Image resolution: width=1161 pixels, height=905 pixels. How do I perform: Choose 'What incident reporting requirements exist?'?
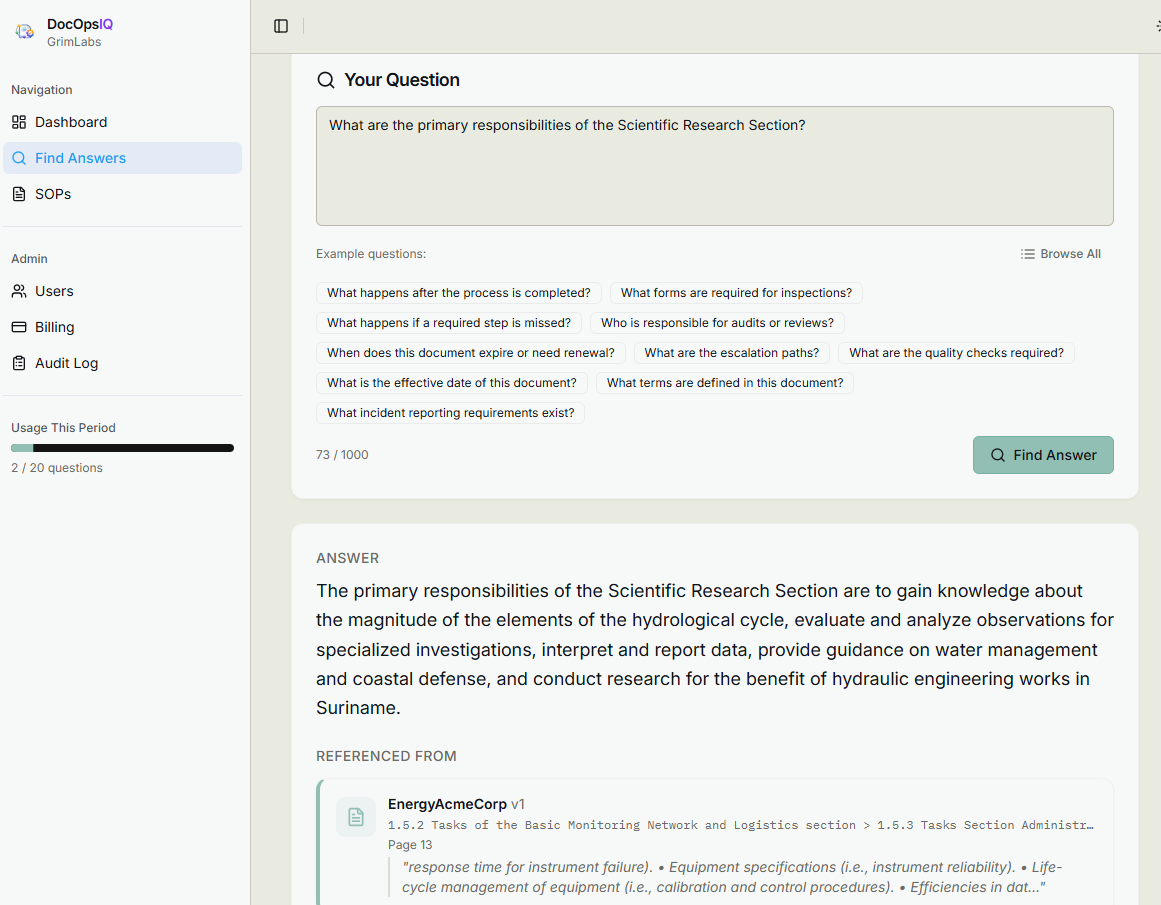450,413
